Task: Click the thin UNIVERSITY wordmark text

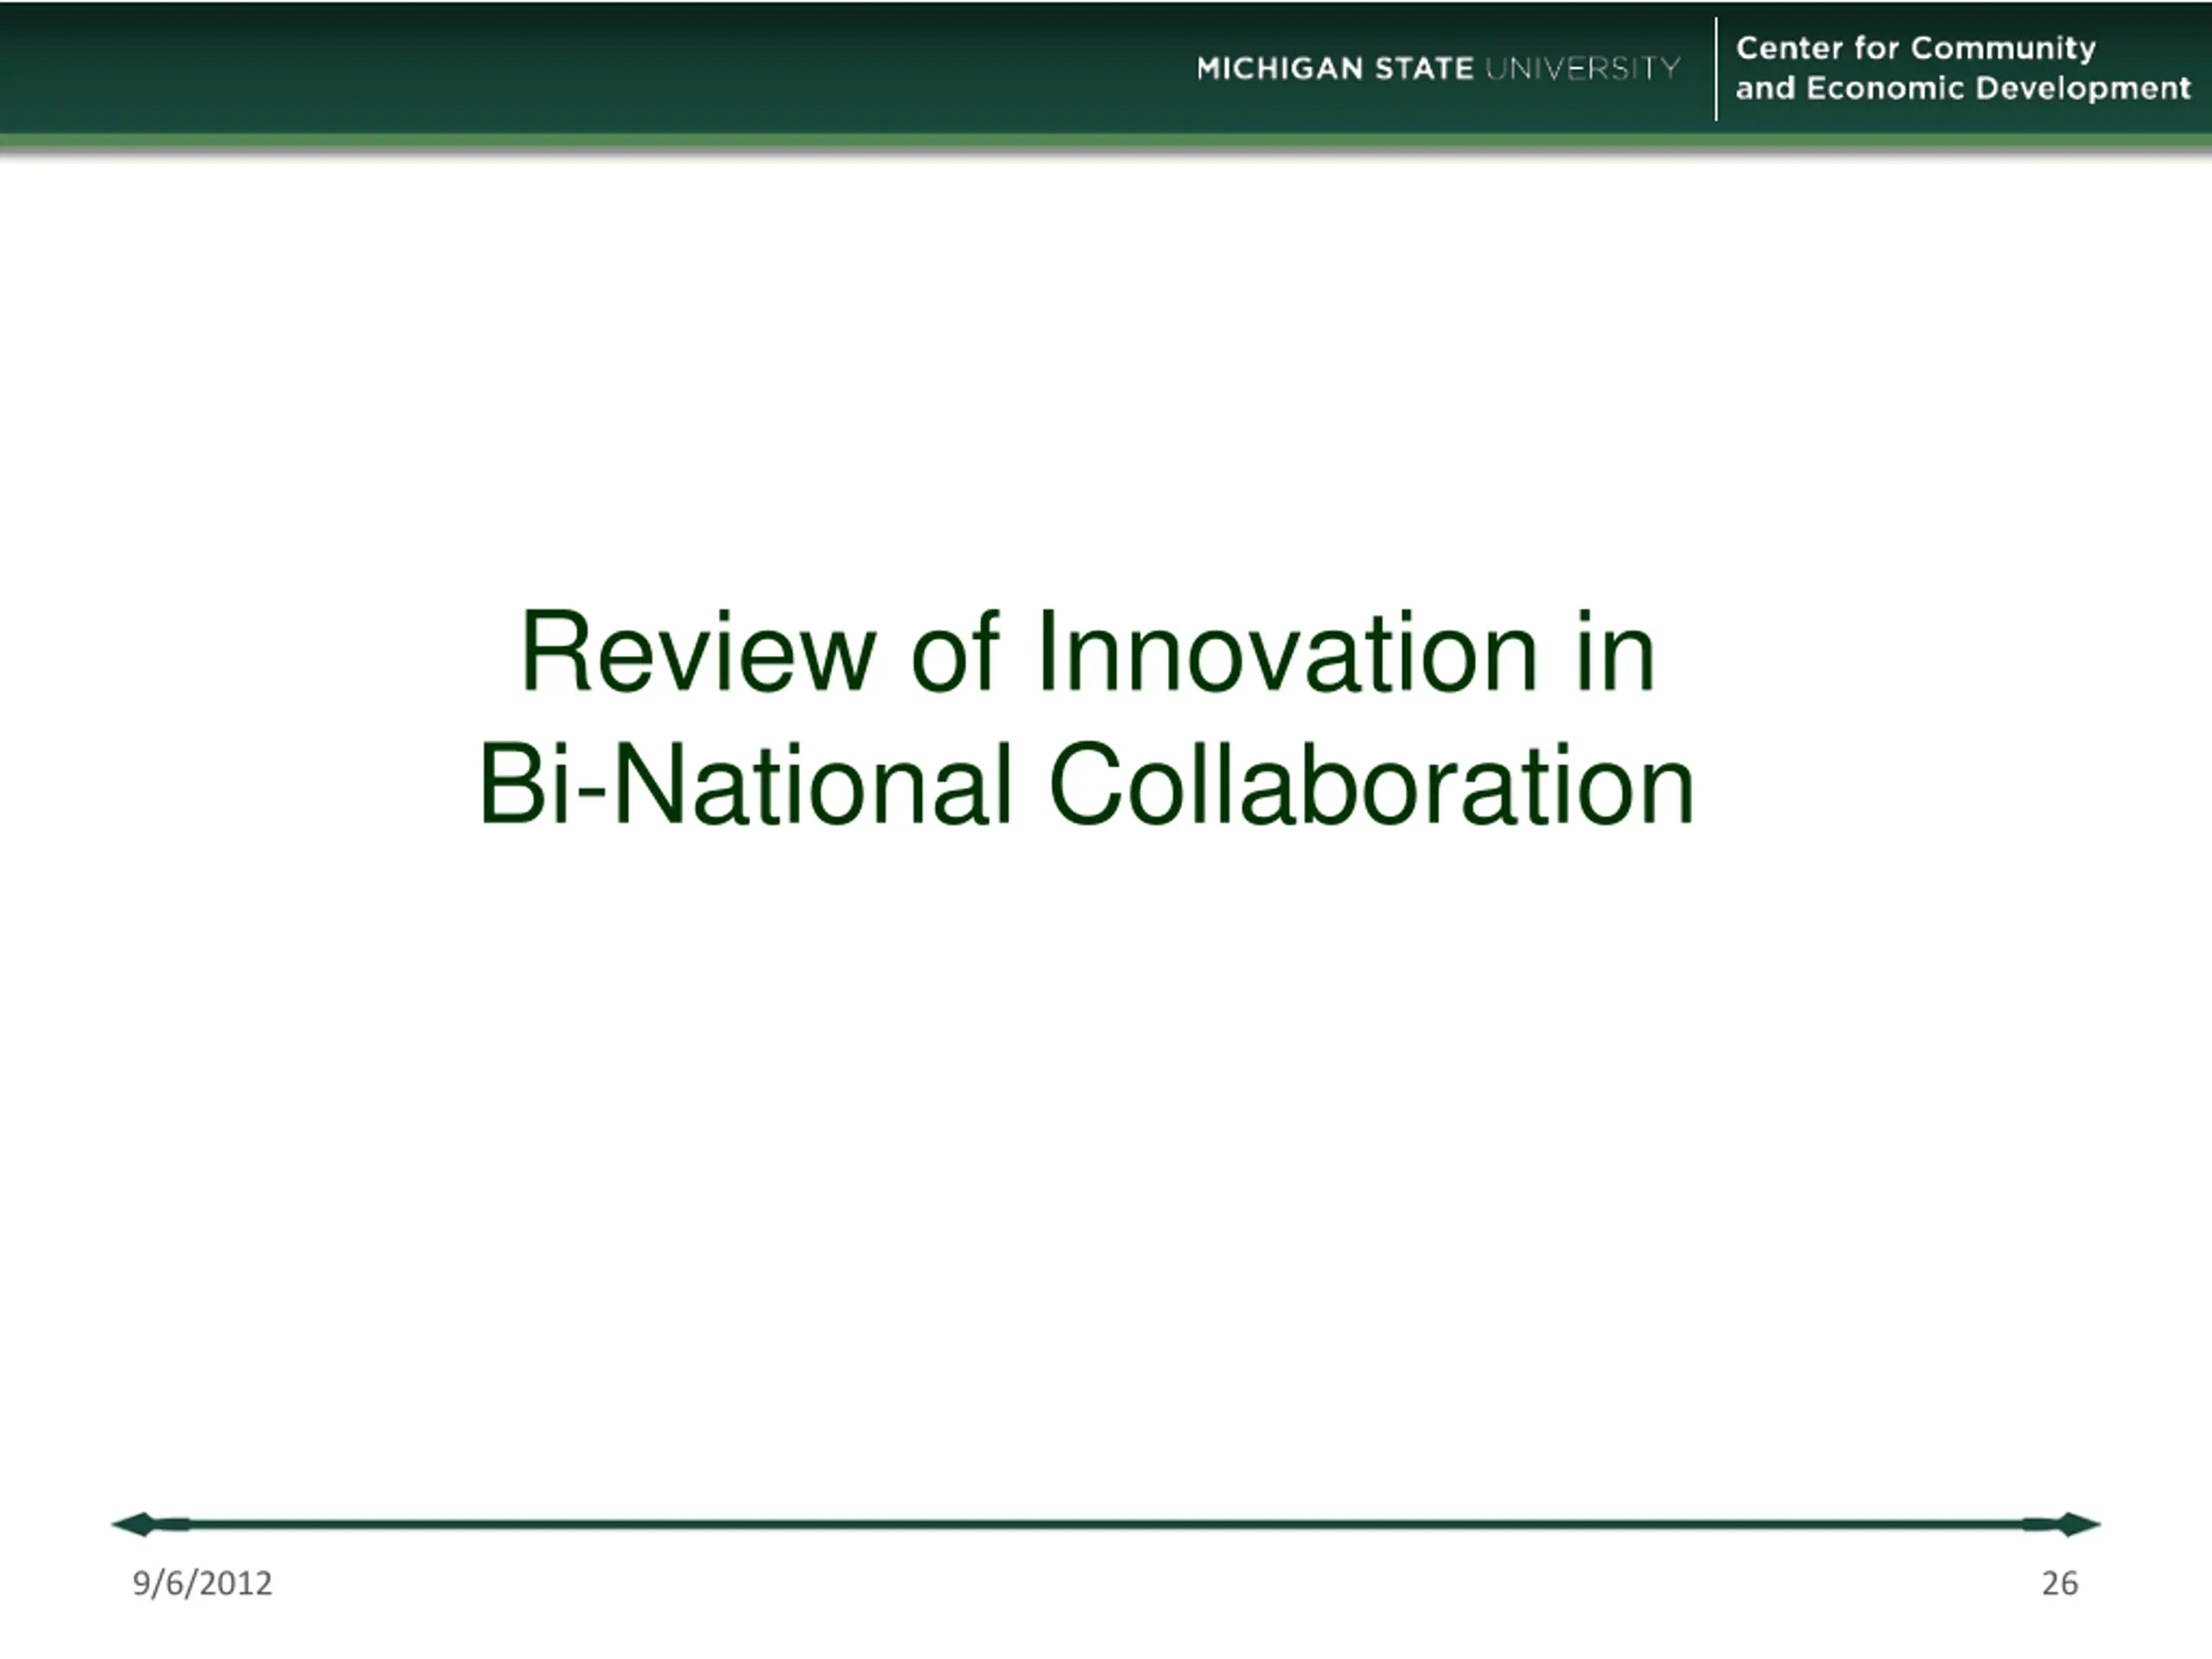Action: pos(1582,68)
